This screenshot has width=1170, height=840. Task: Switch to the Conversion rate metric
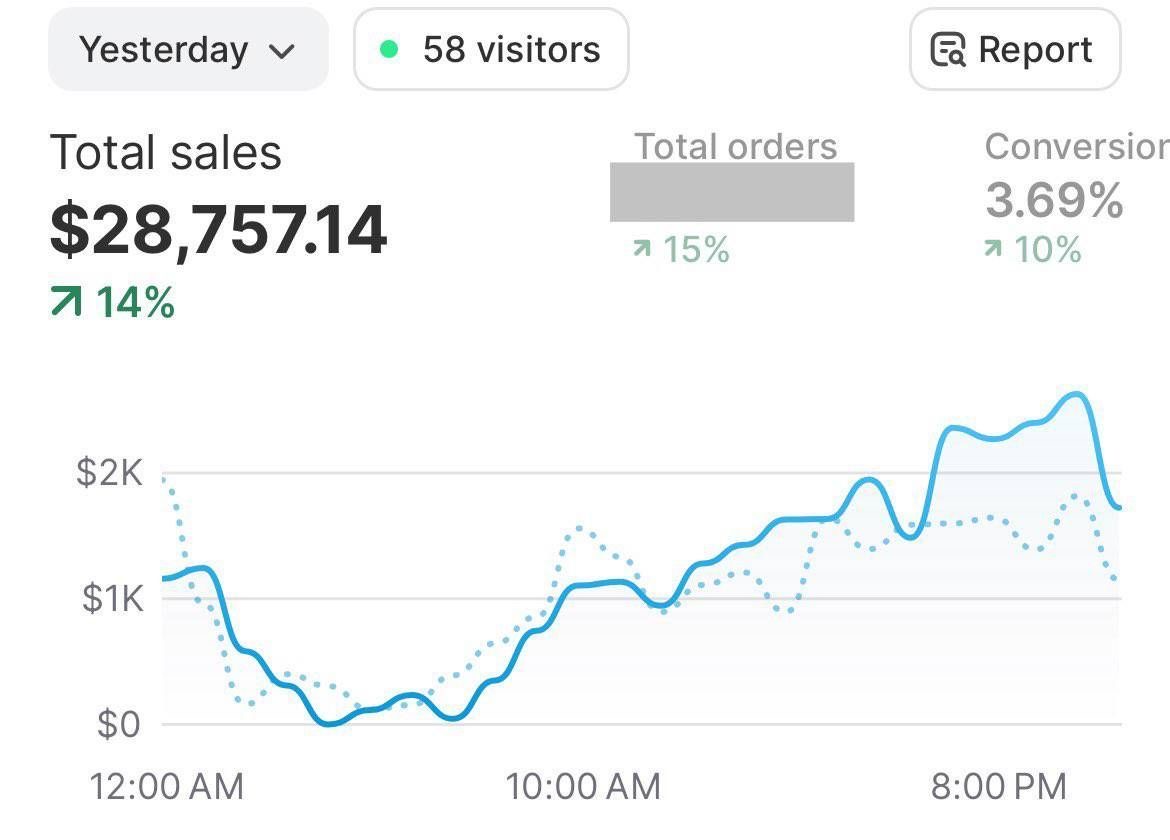pos(1076,147)
